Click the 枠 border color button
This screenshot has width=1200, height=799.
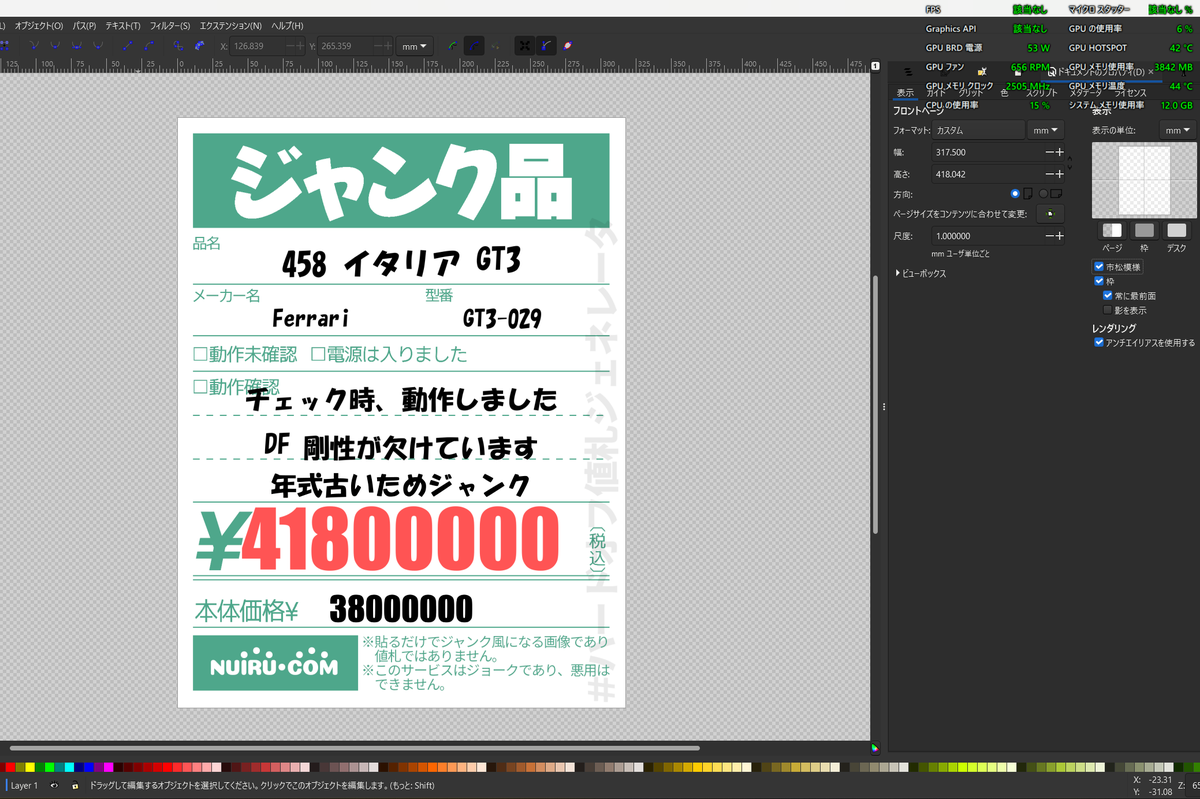tap(1144, 230)
